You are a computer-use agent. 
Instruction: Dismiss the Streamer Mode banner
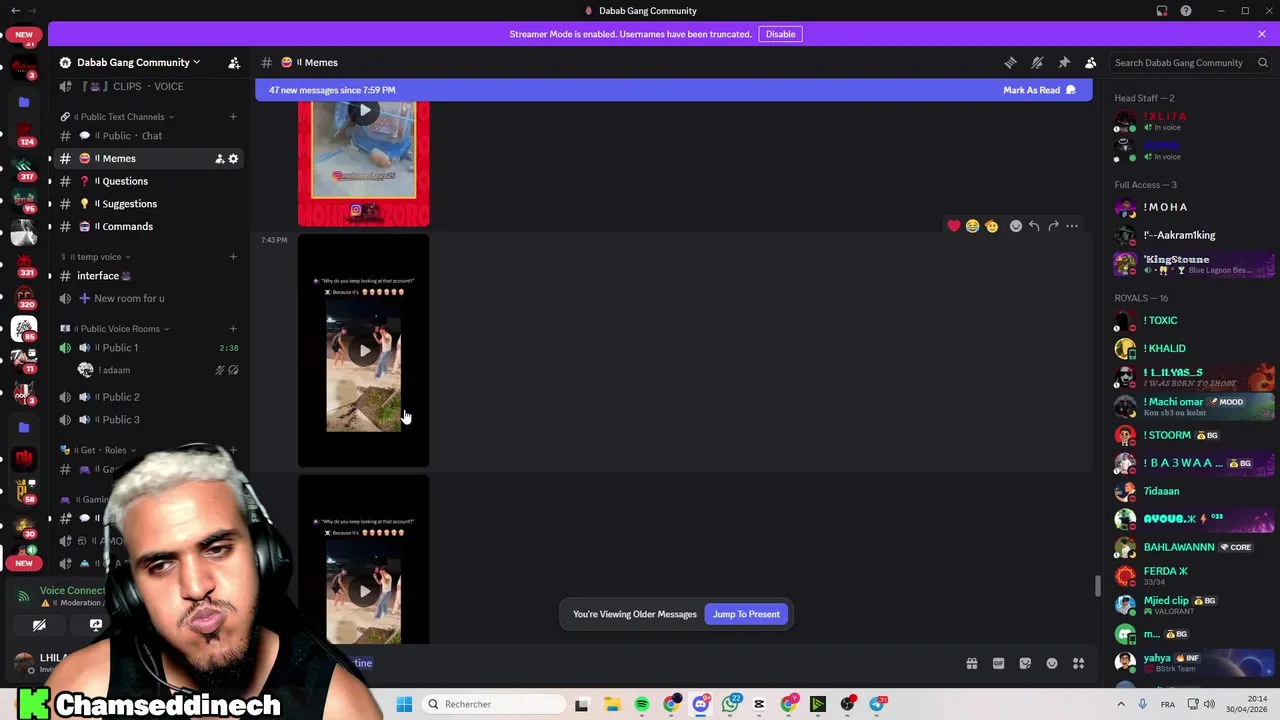(1262, 34)
